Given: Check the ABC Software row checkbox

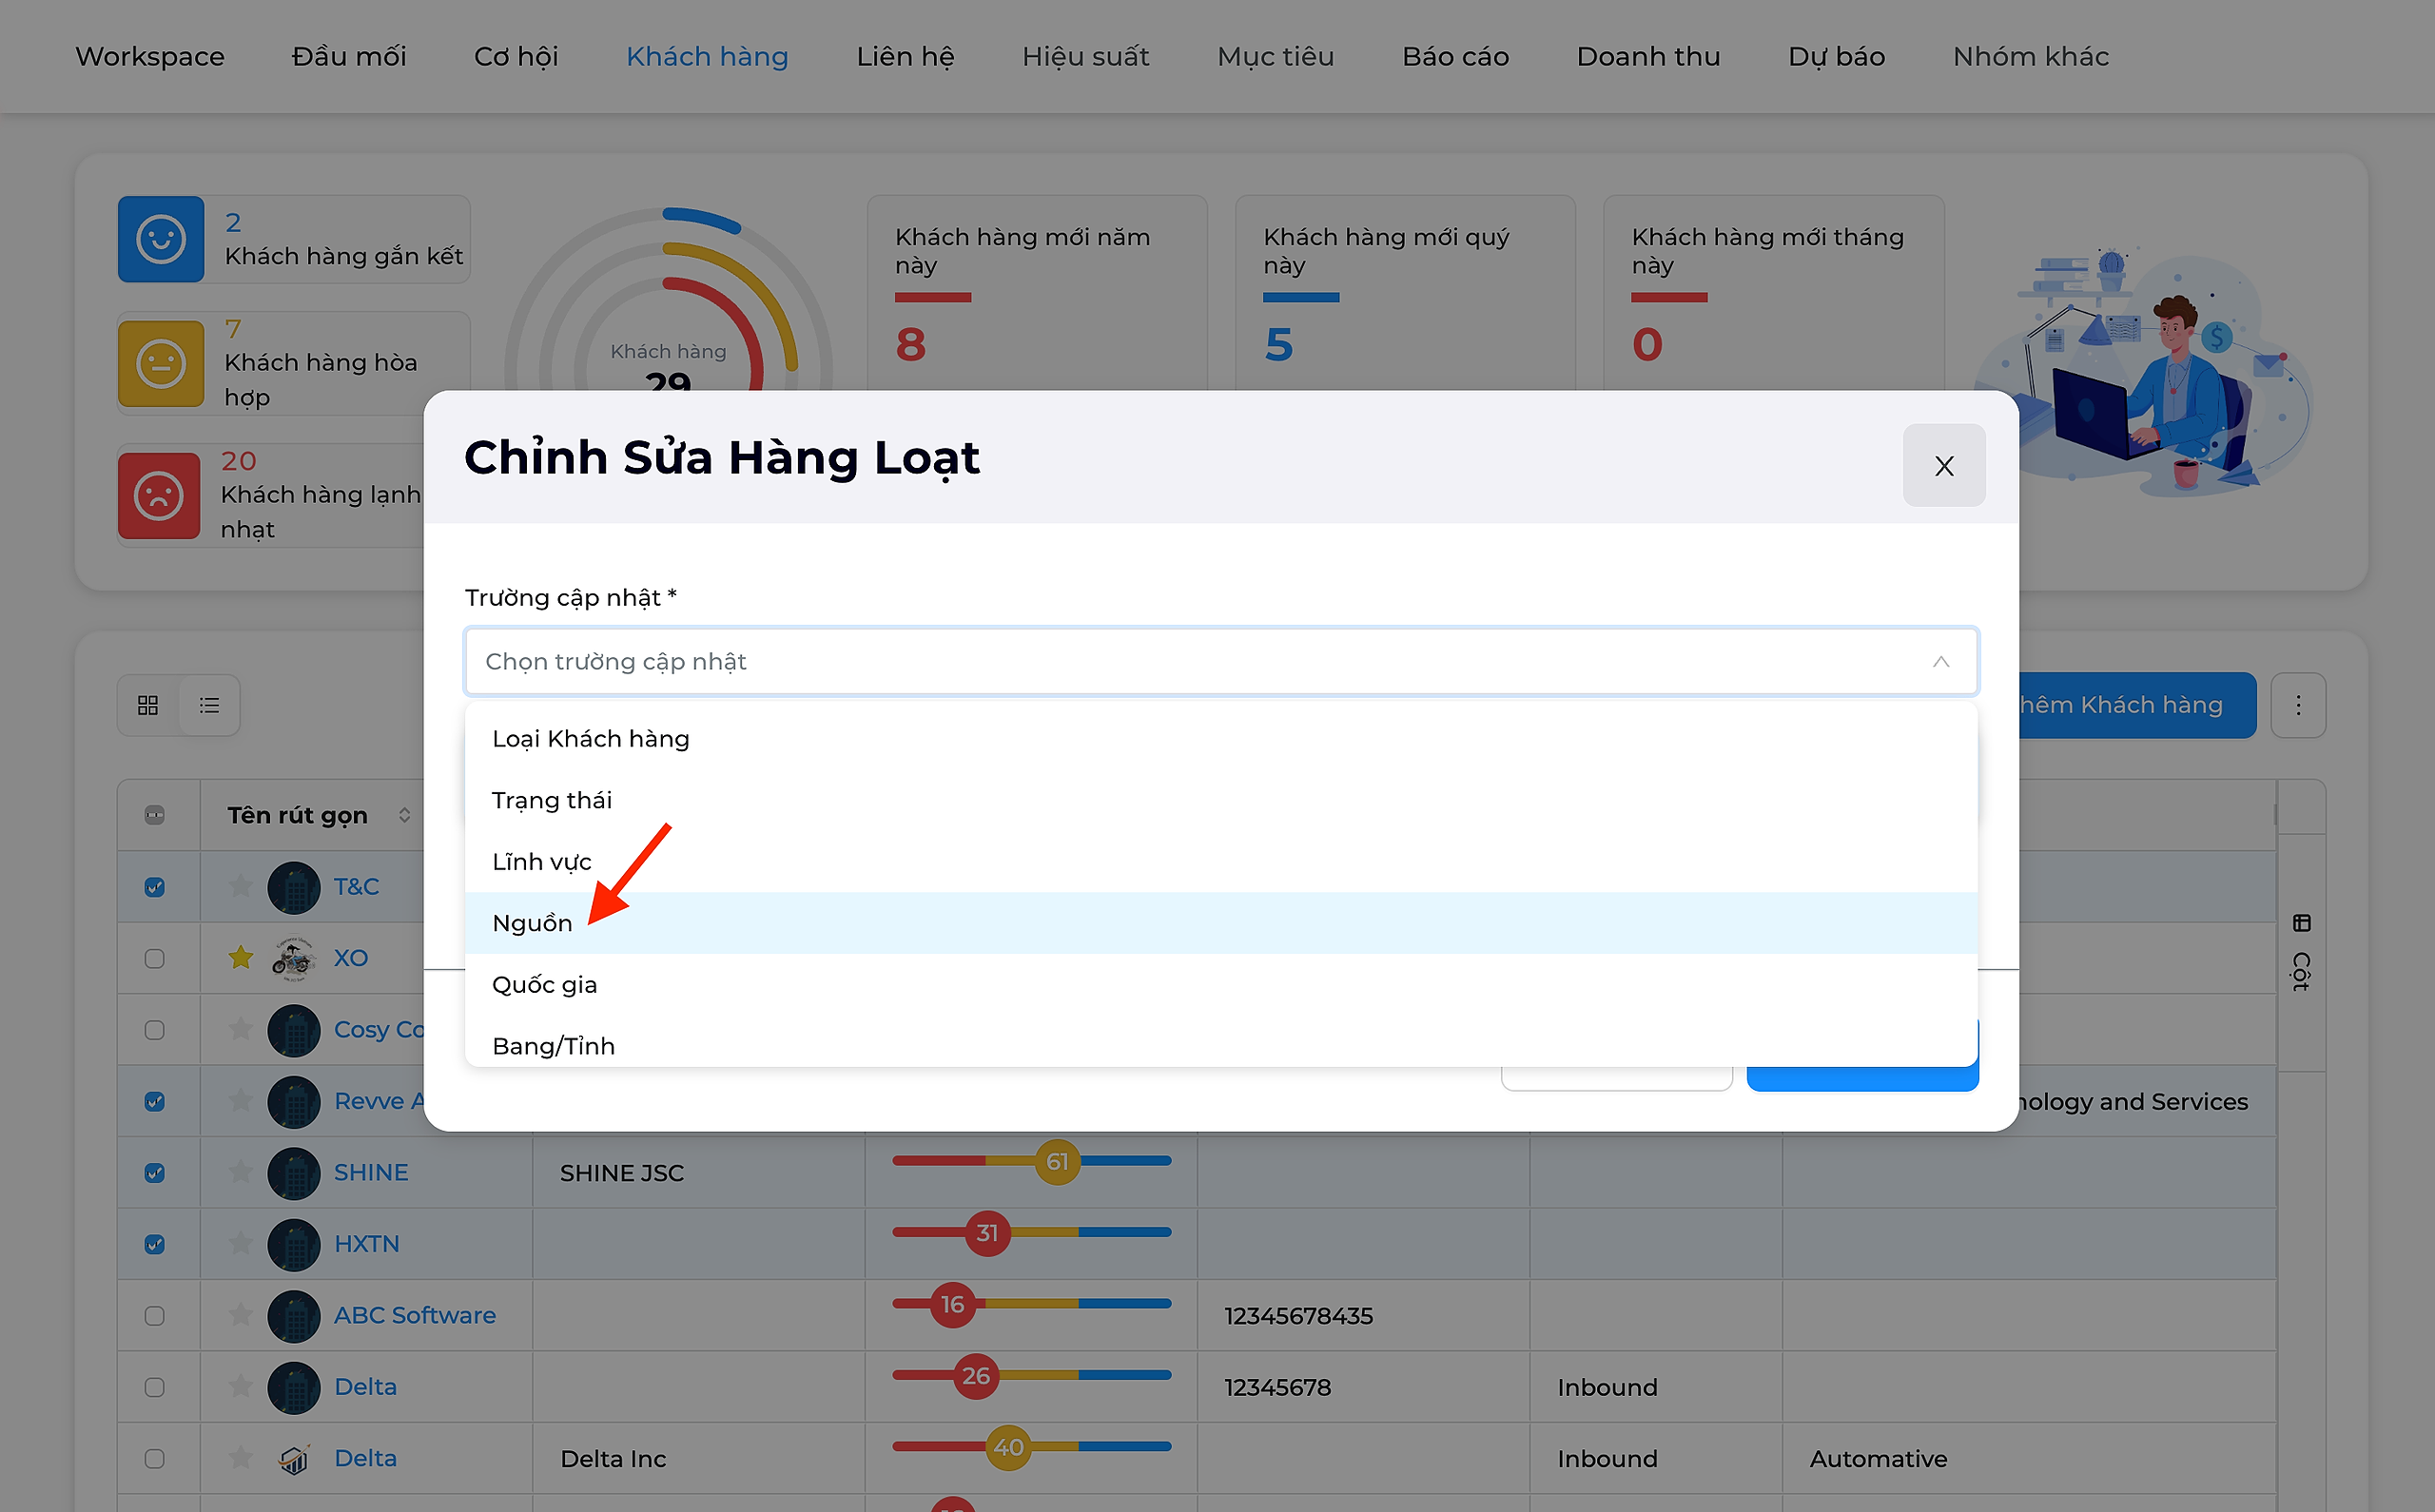Looking at the screenshot, I should [154, 1316].
